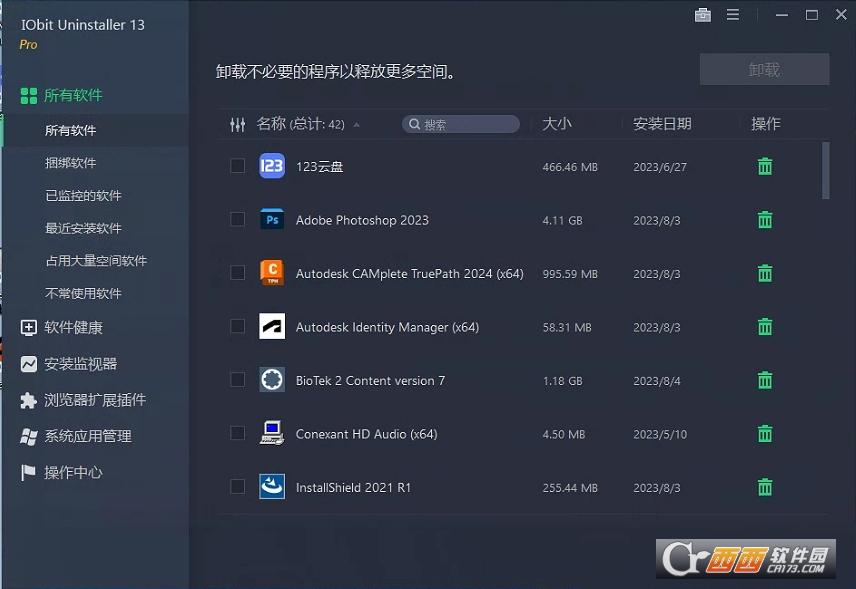Check the checkbox for BioTek 2 Content version 7
The image size is (856, 589).
pos(237,380)
